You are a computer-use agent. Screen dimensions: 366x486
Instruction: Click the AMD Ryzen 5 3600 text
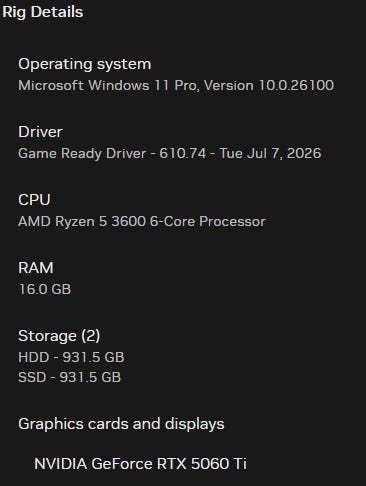click(82, 221)
